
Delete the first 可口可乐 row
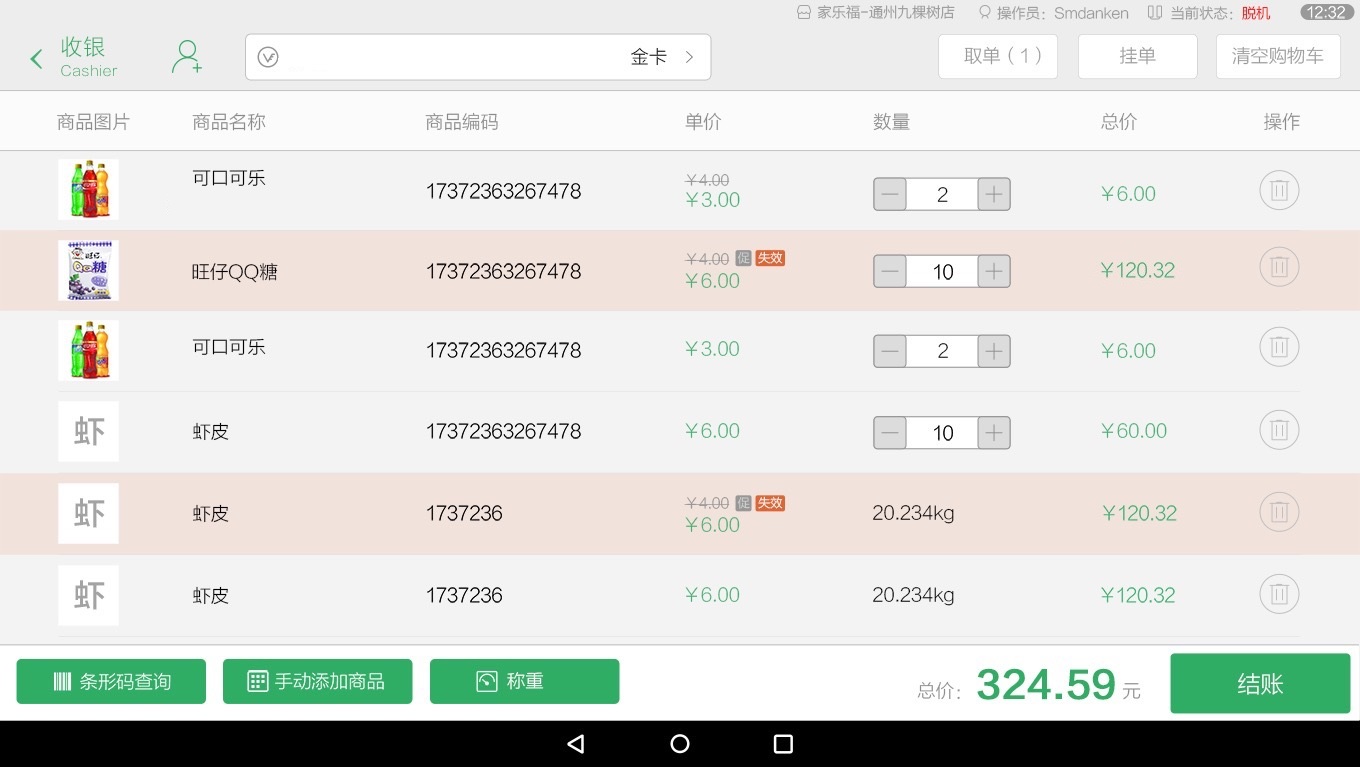coord(1279,190)
